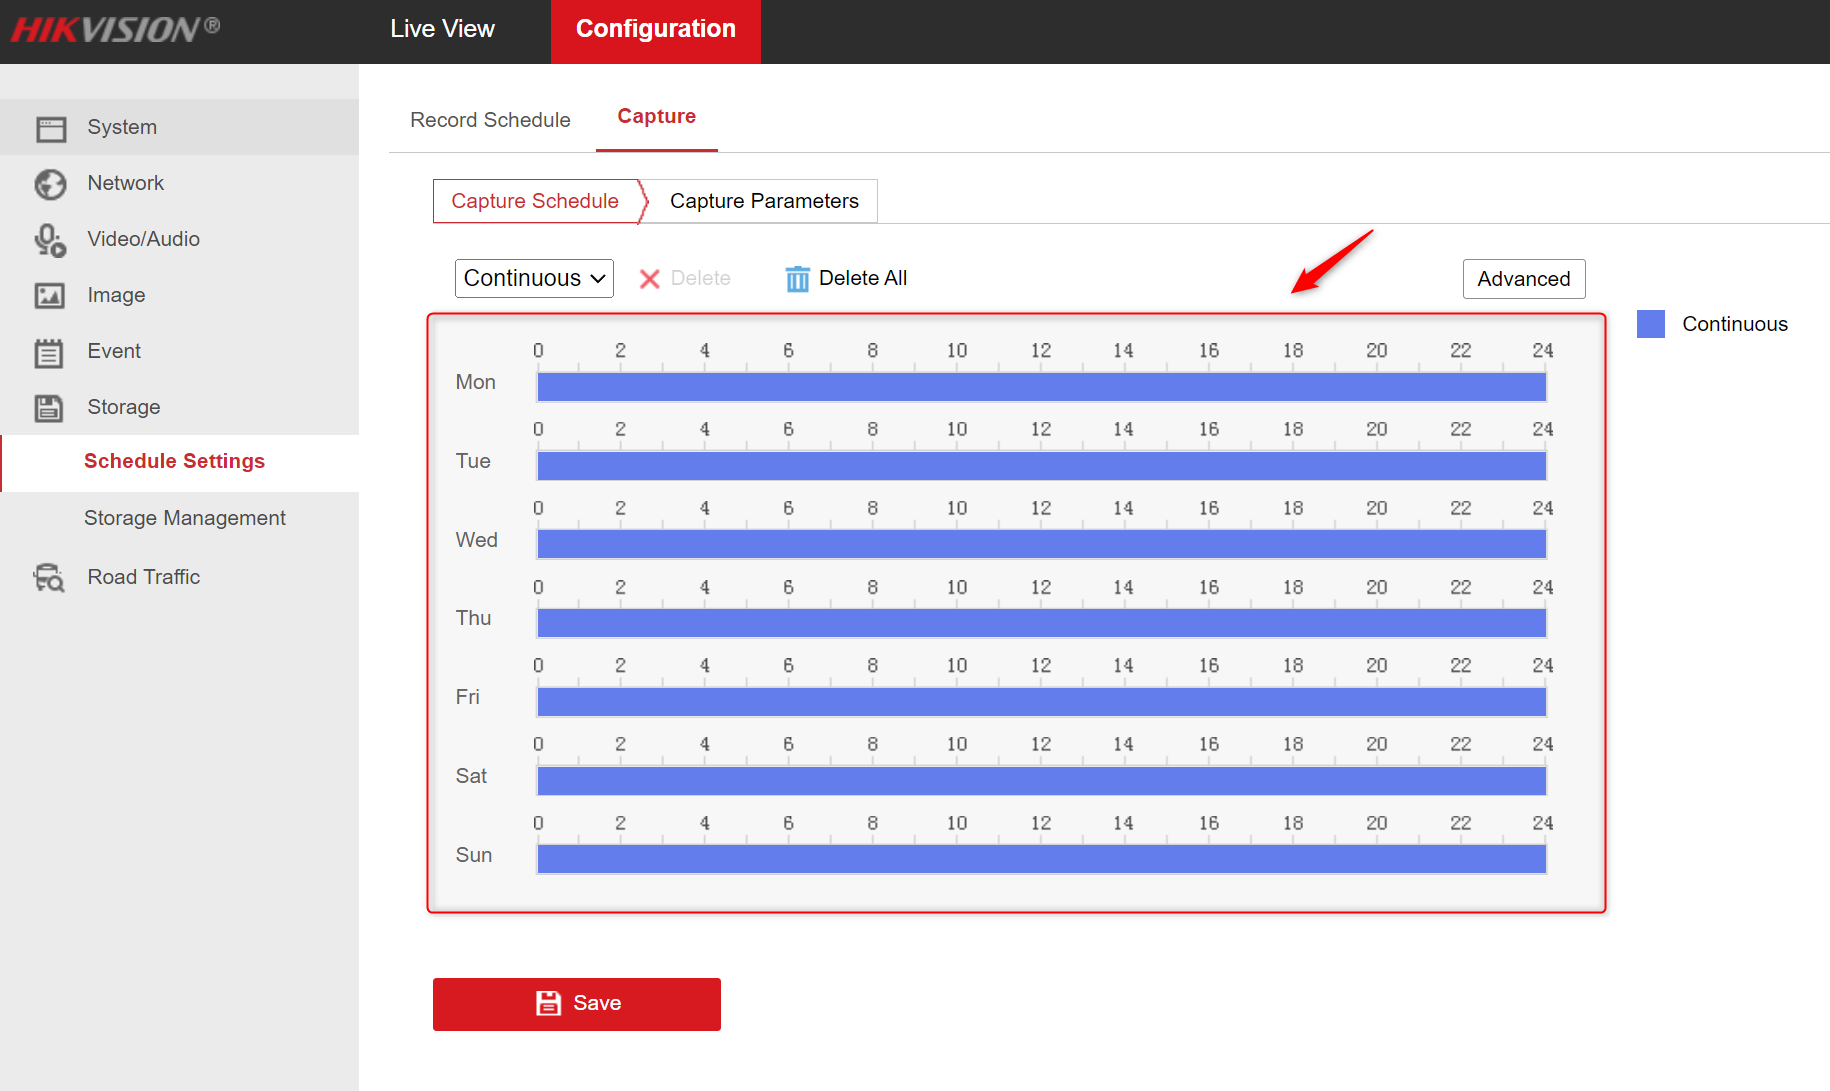The height and width of the screenshot is (1091, 1830).
Task: Select Storage Management in the sidebar
Action: [185, 518]
